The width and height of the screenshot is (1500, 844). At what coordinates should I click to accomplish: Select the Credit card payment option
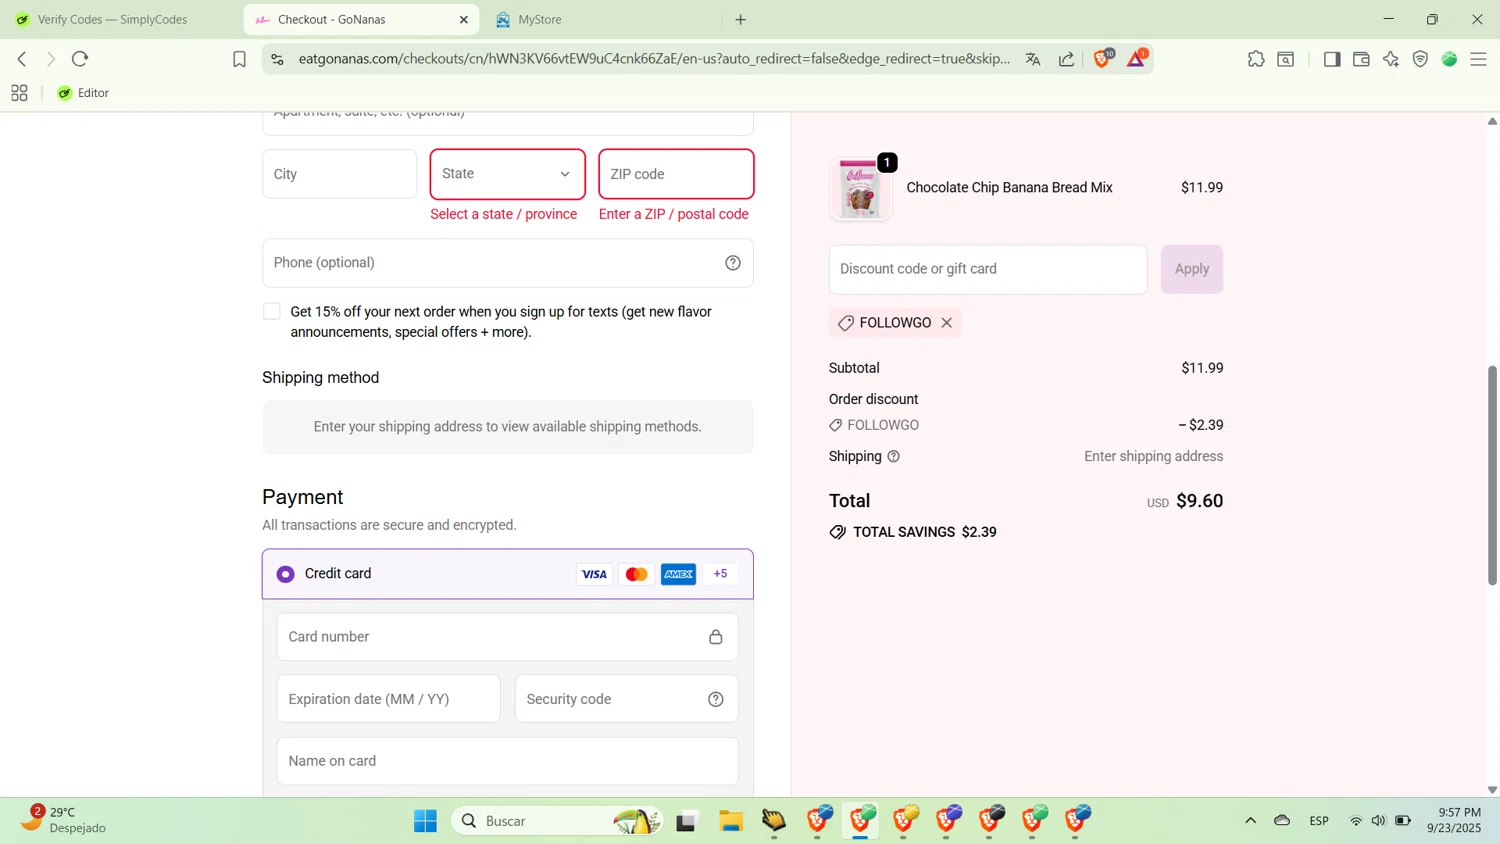(x=286, y=574)
